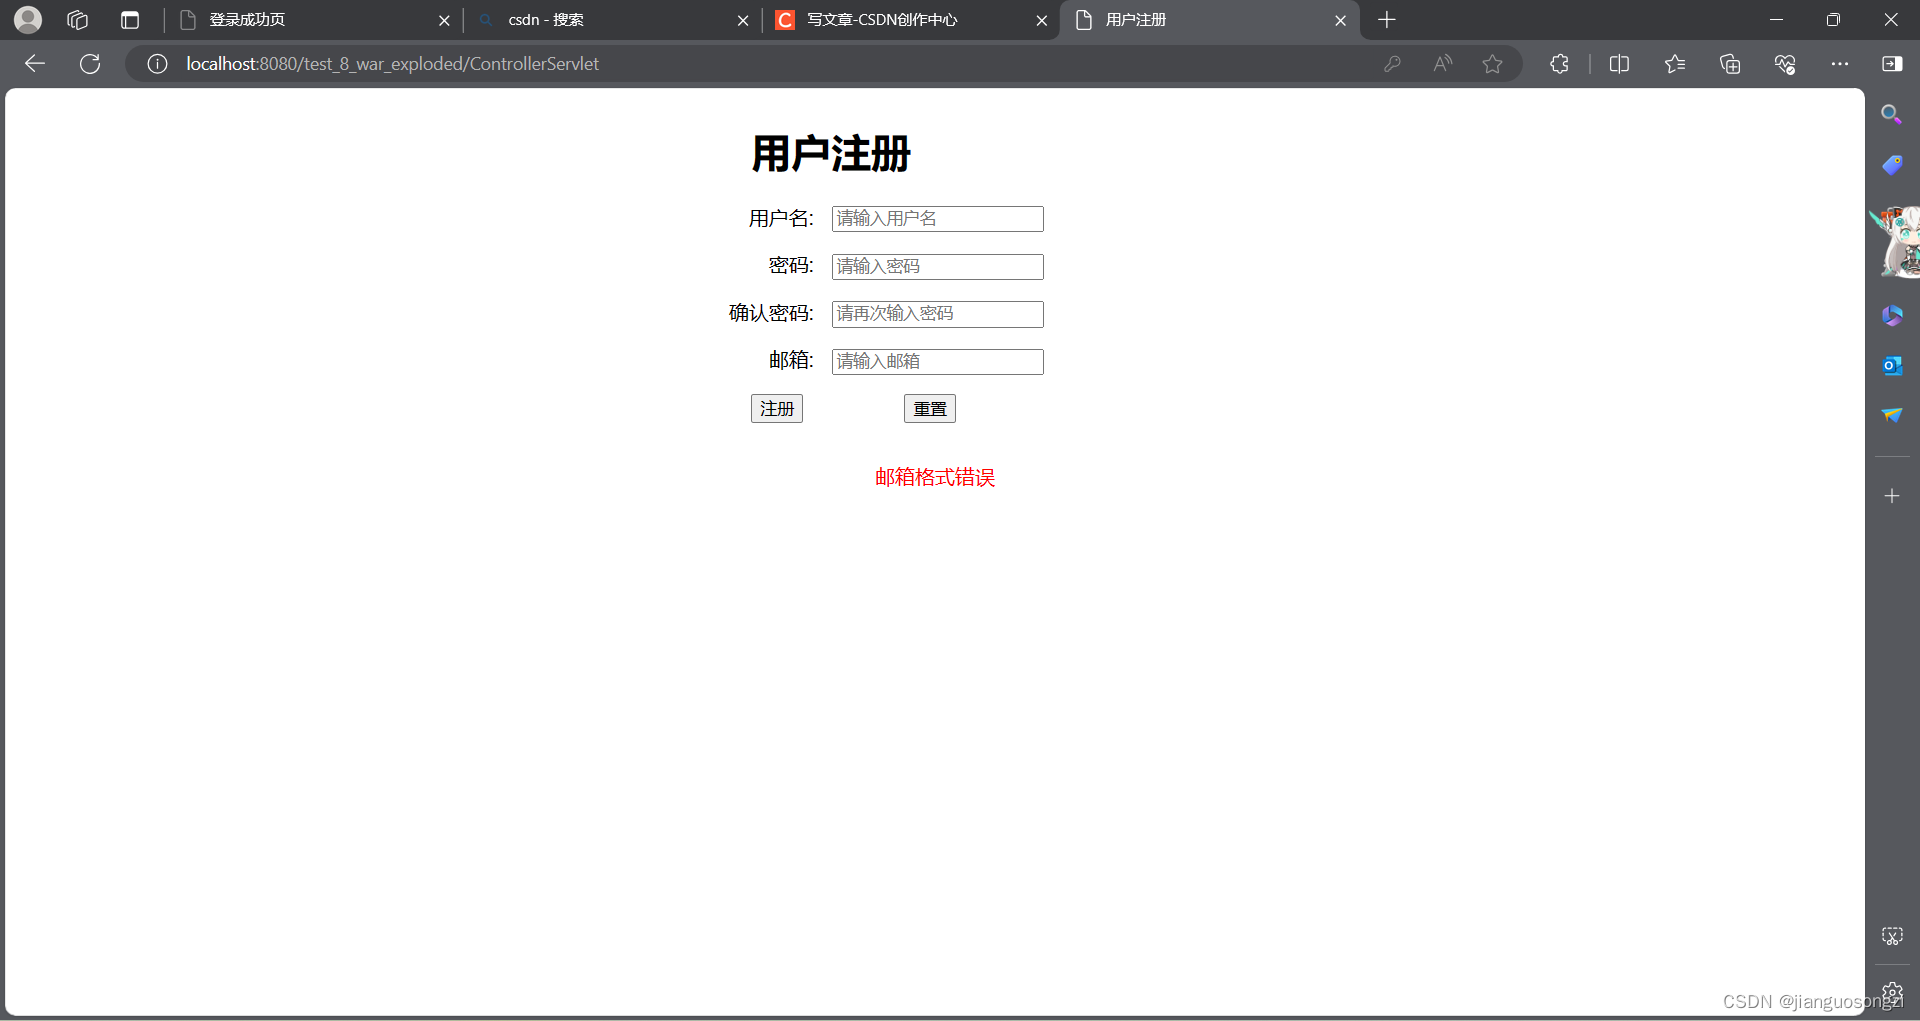Switch to the 写文章-CSDN创作中心 tab
The image size is (1920, 1021).
[x=912, y=20]
